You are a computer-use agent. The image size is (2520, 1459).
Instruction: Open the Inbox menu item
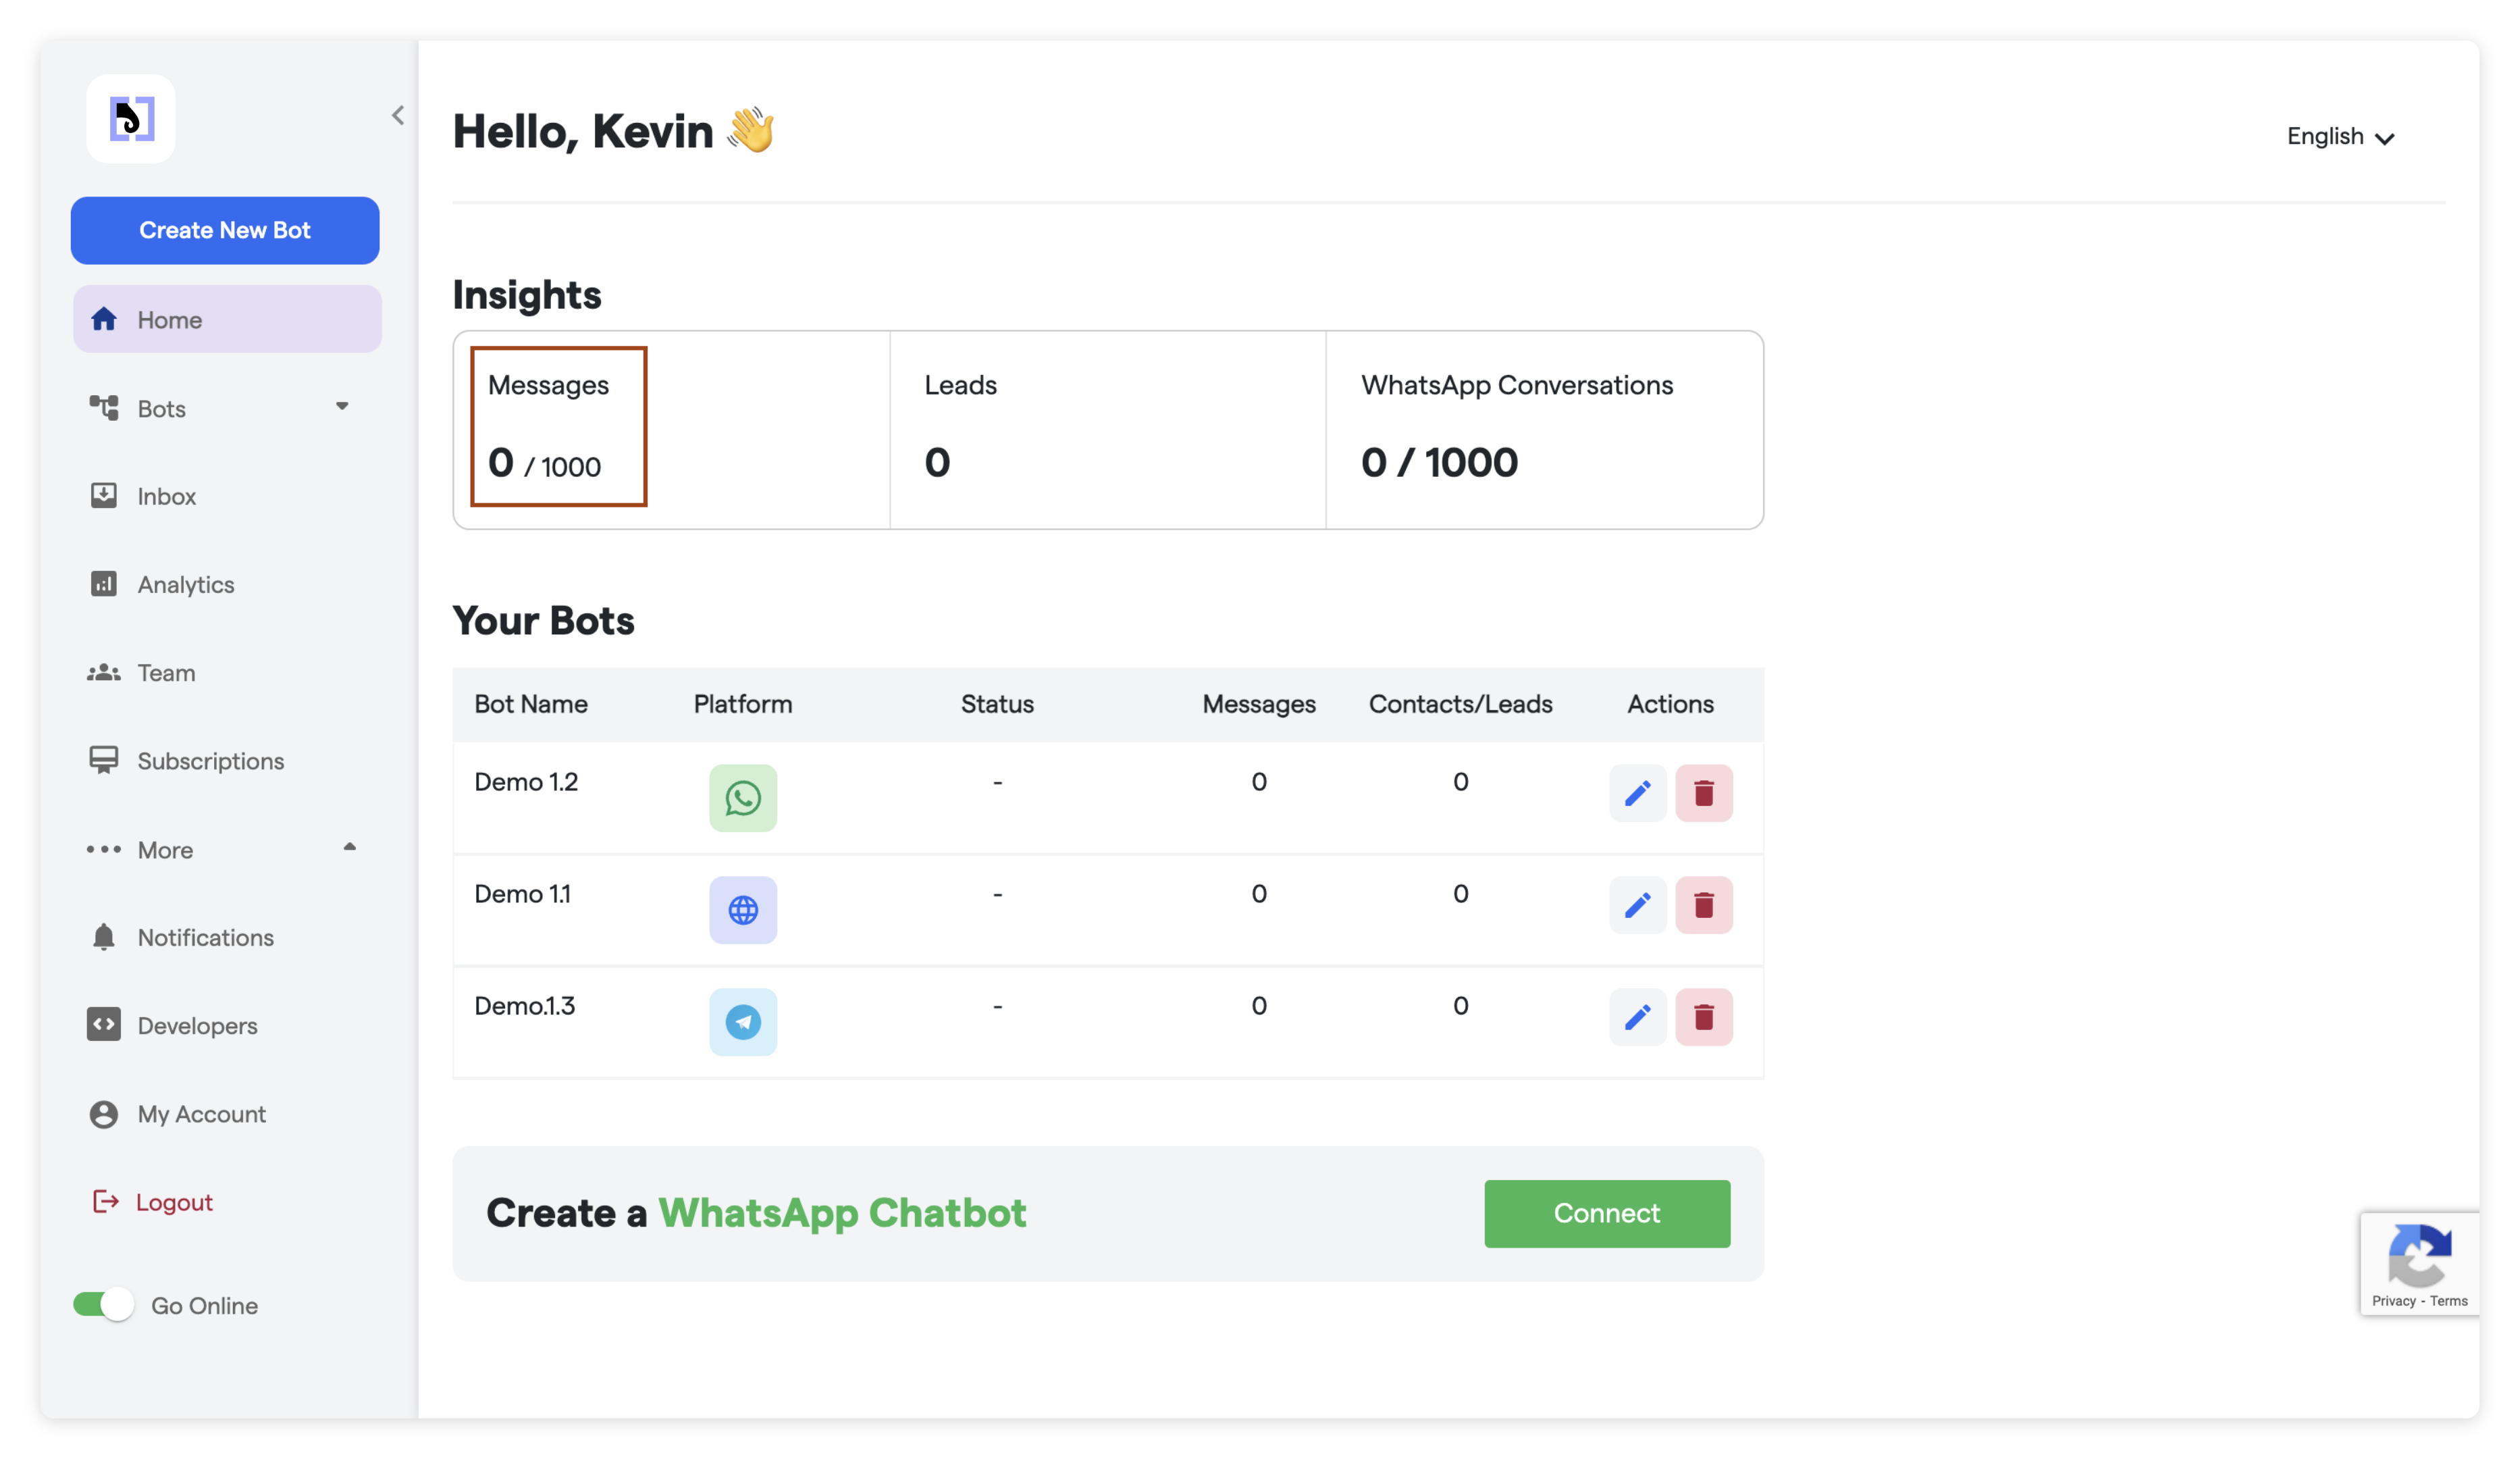(x=166, y=496)
